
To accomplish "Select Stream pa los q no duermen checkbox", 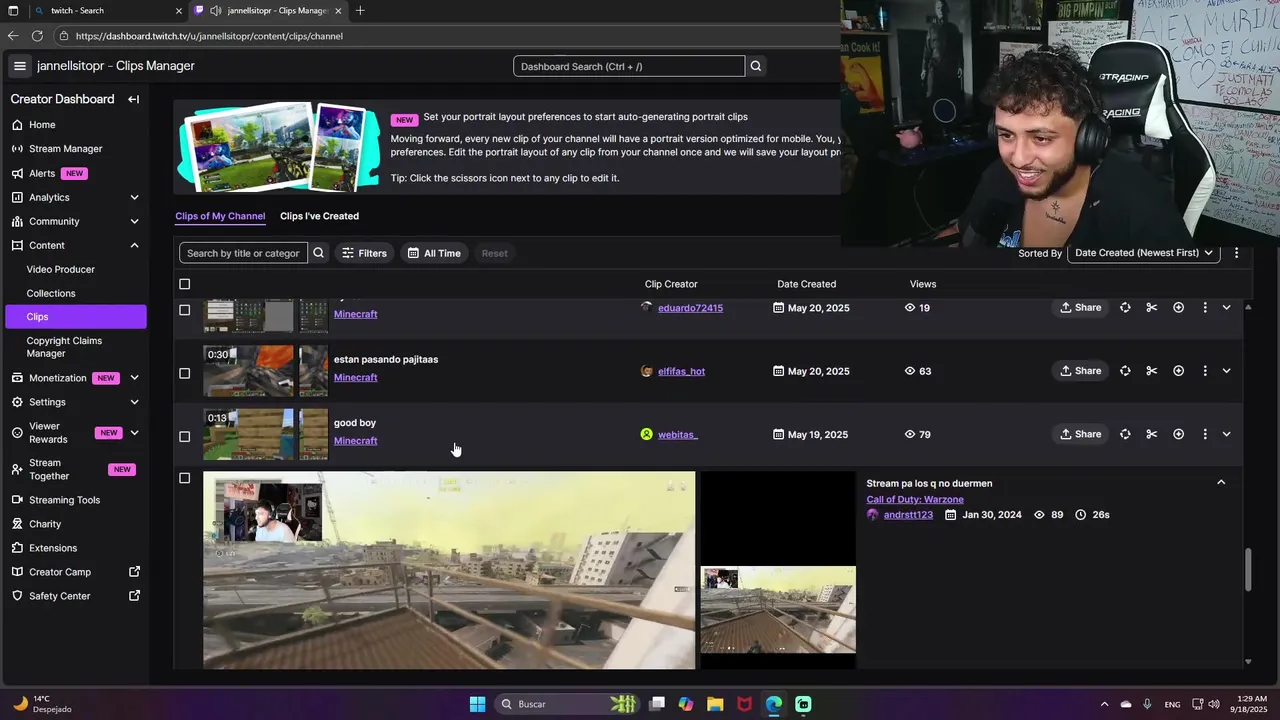I will [x=184, y=478].
